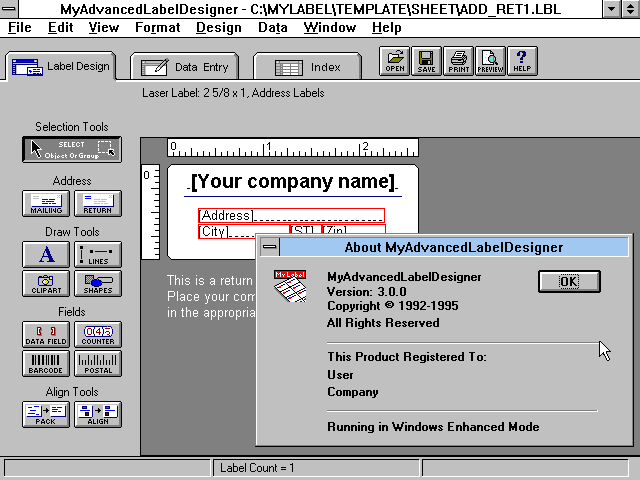Click the Save floppy disk icon
The image size is (640, 480).
tap(426, 61)
